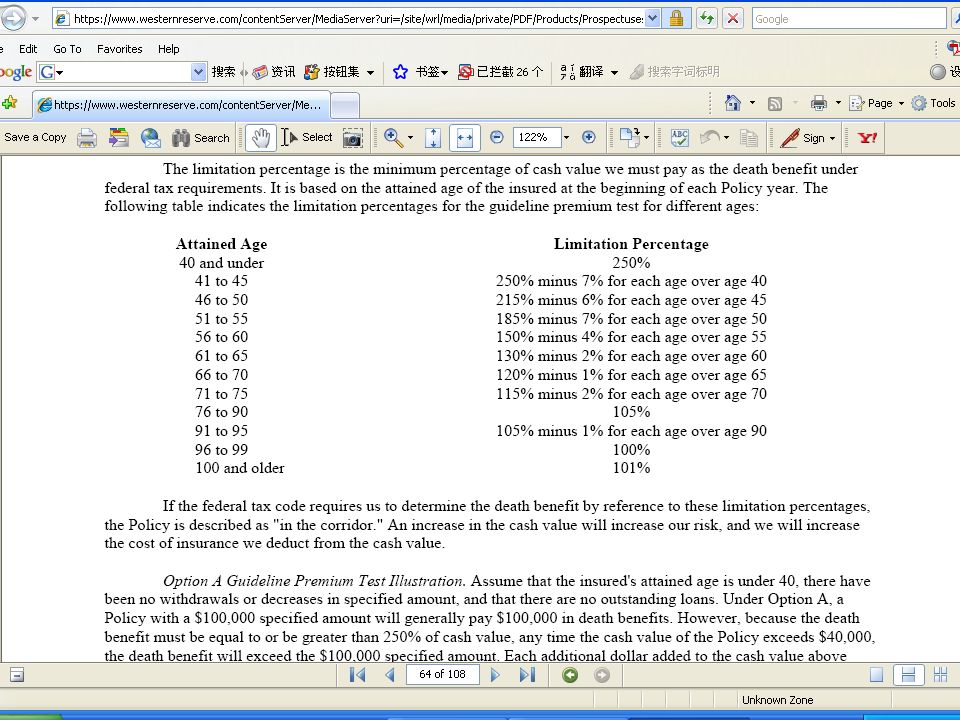The height and width of the screenshot is (720, 960).
Task: Choose the Select text tool
Action: point(307,138)
